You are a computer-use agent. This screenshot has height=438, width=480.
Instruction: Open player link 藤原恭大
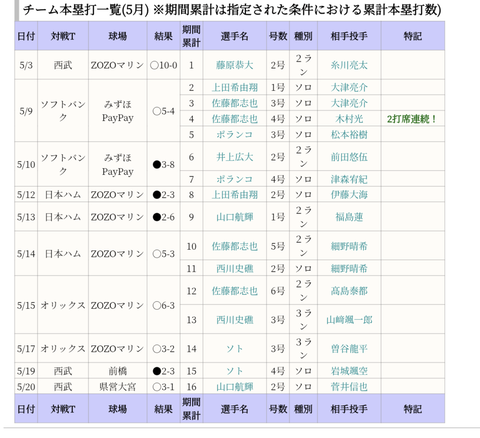pos(234,65)
